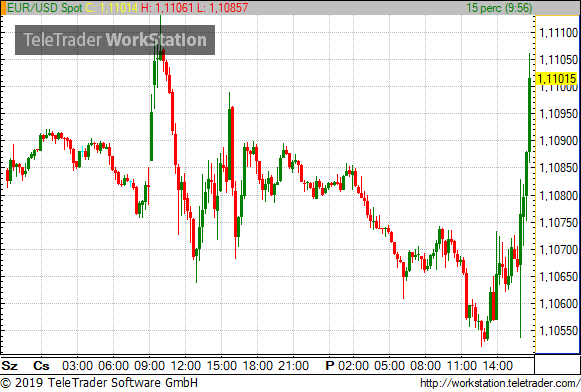Click the 1,10550 price axis label

click(558, 330)
